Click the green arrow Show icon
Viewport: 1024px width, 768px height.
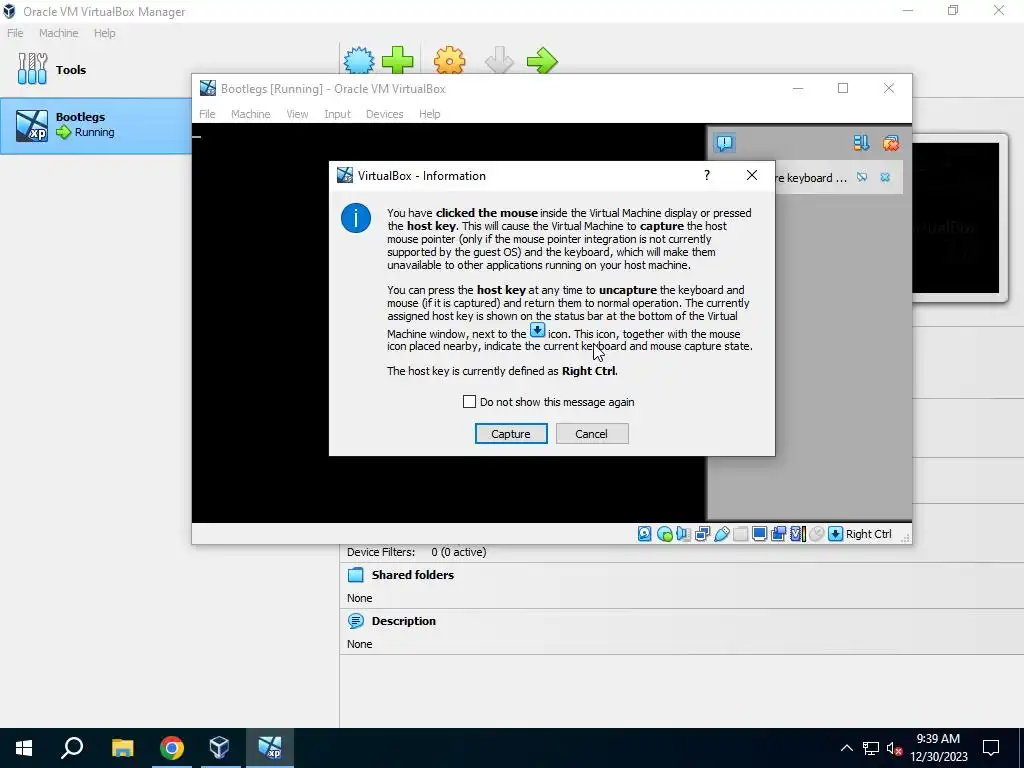pos(542,61)
